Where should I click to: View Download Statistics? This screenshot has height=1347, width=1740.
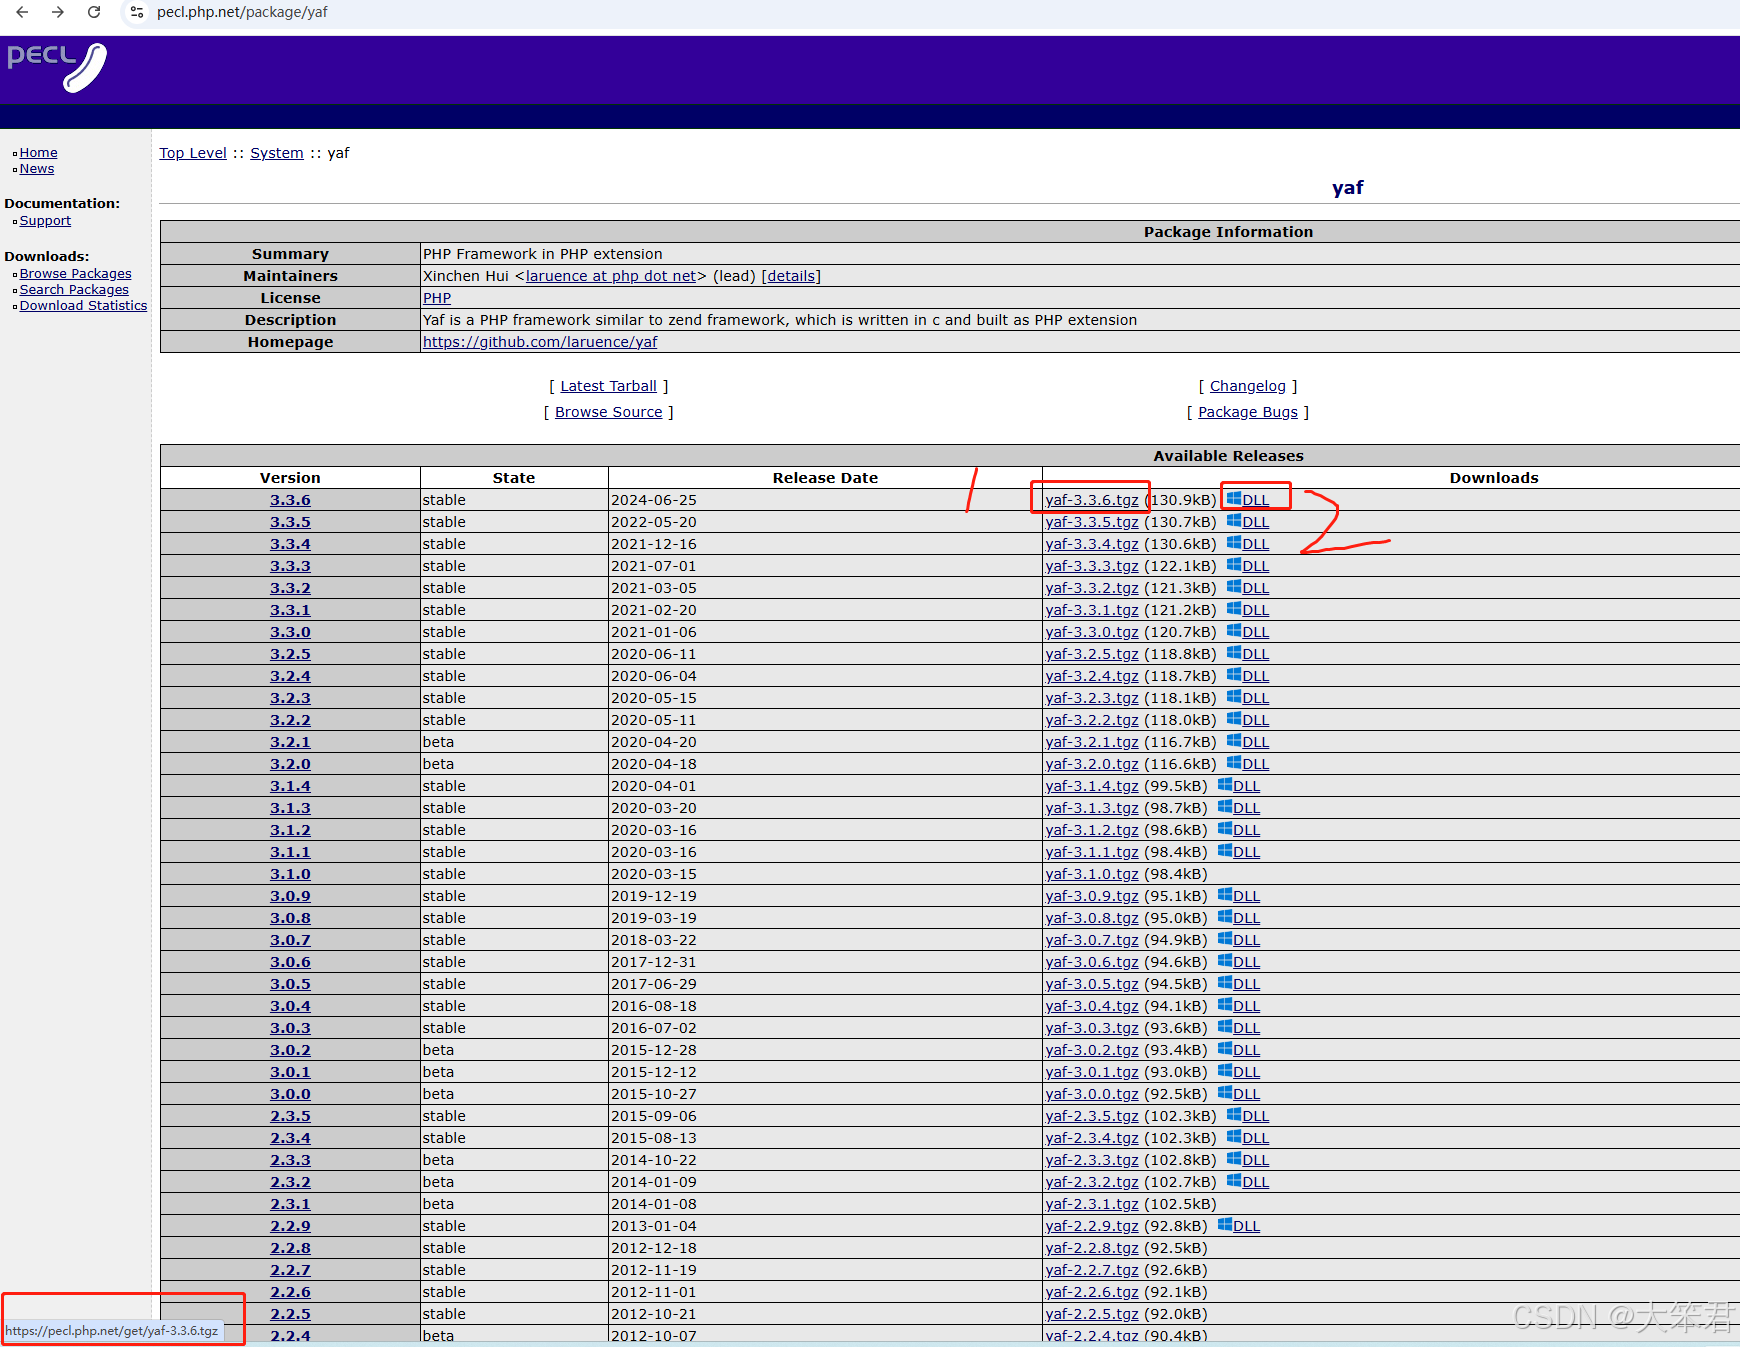pos(83,306)
